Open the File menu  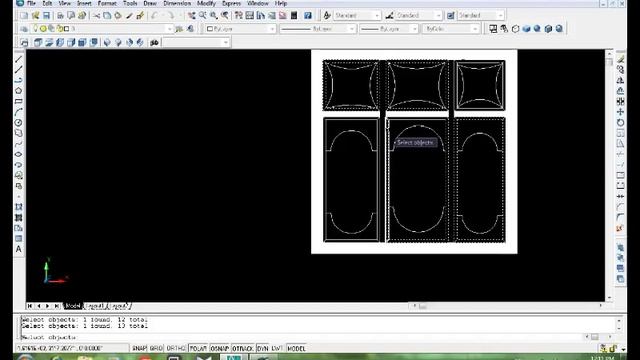click(x=31, y=3)
